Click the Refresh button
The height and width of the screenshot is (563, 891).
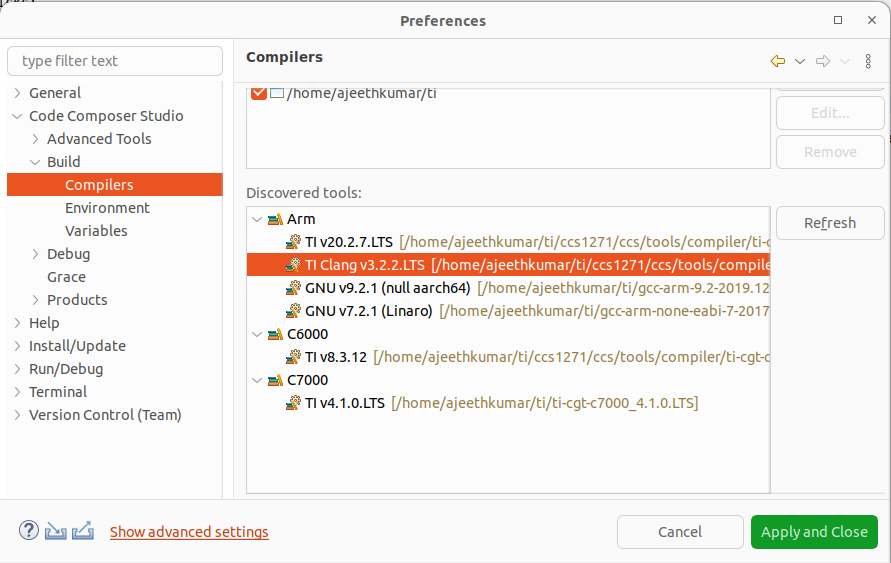point(829,223)
